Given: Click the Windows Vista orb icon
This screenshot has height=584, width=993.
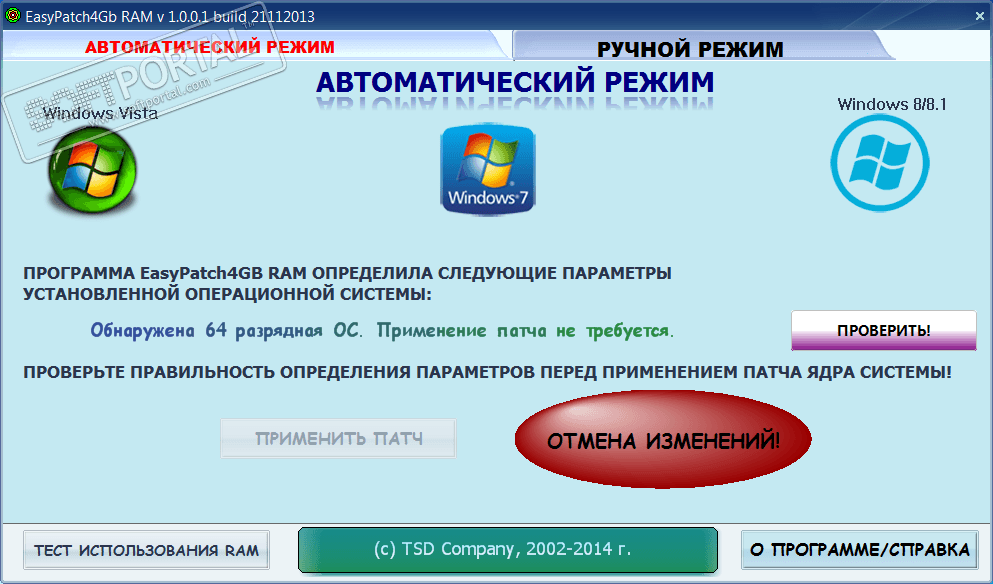Looking at the screenshot, I should pyautogui.click(x=92, y=169).
